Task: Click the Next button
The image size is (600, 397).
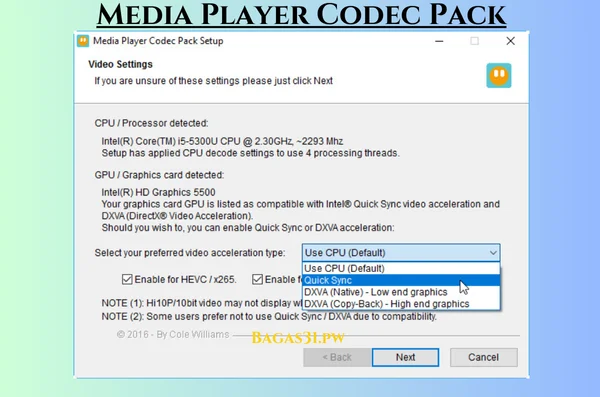Action: pyautogui.click(x=405, y=357)
